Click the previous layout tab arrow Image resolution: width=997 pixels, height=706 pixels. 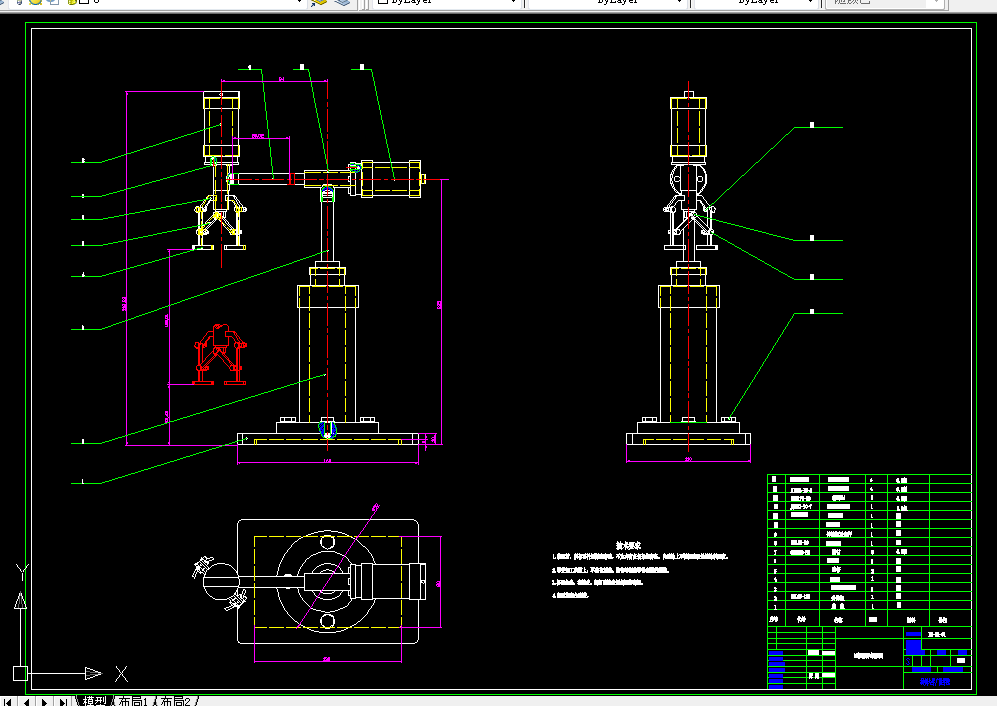tap(26, 702)
